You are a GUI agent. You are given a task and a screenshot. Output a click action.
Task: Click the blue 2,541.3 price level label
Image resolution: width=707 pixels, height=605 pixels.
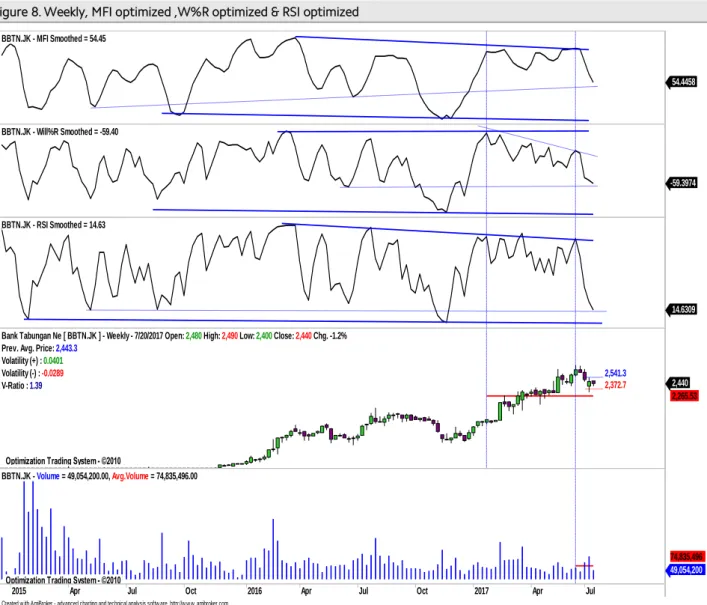pyautogui.click(x=615, y=373)
